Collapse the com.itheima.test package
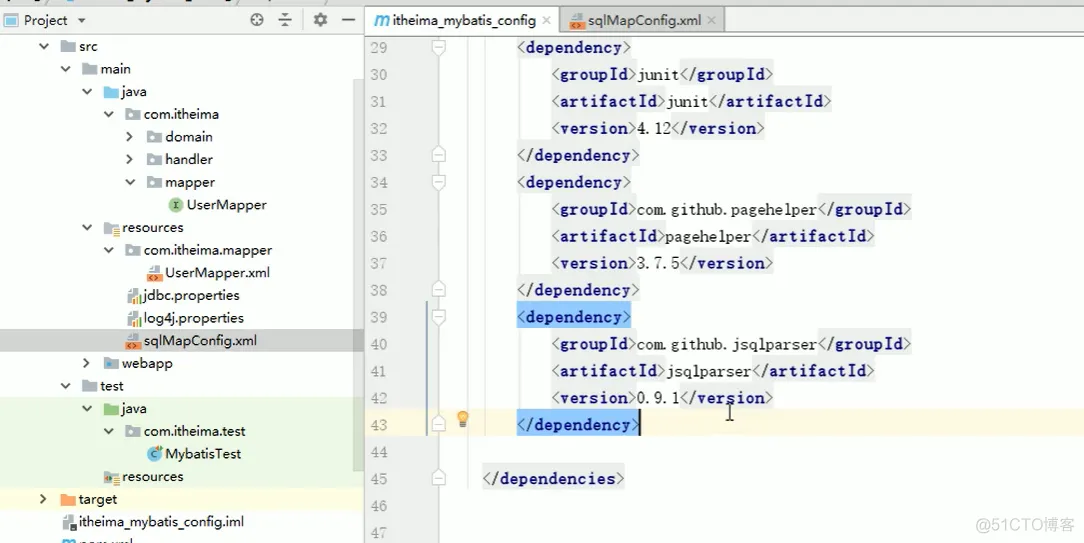The height and width of the screenshot is (543, 1084). tap(109, 431)
